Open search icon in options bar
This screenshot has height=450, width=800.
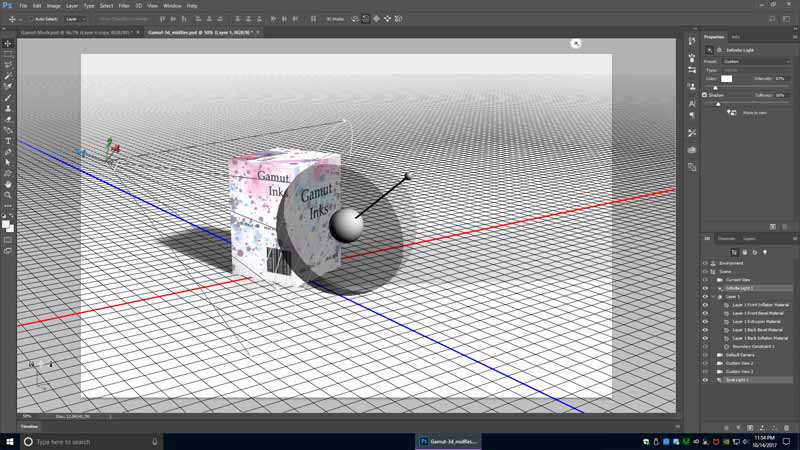tap(772, 19)
